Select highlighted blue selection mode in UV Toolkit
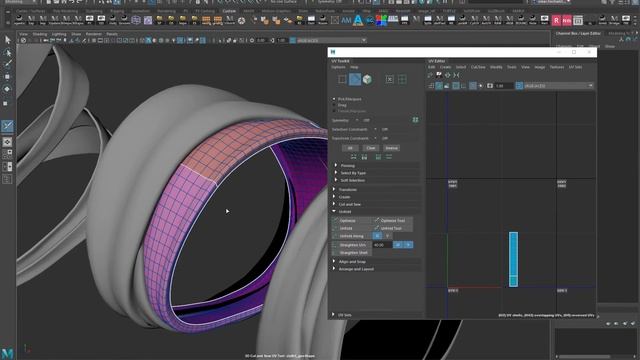The image size is (640, 360). point(355,79)
